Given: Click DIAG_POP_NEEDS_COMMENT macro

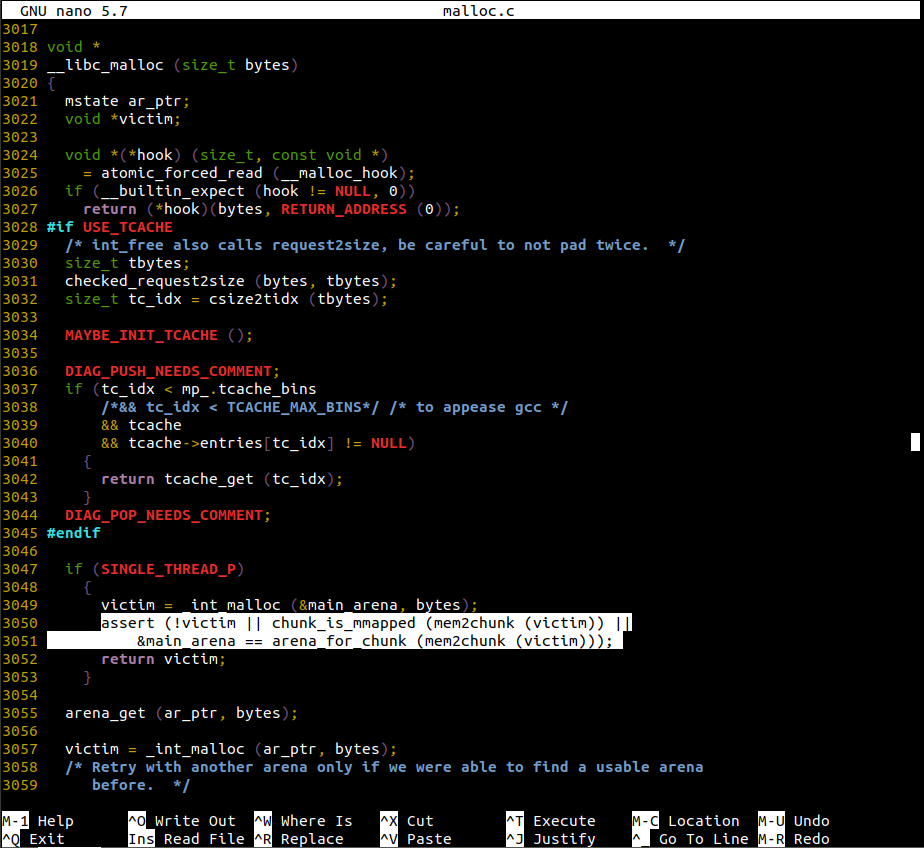Looking at the screenshot, I should [164, 515].
